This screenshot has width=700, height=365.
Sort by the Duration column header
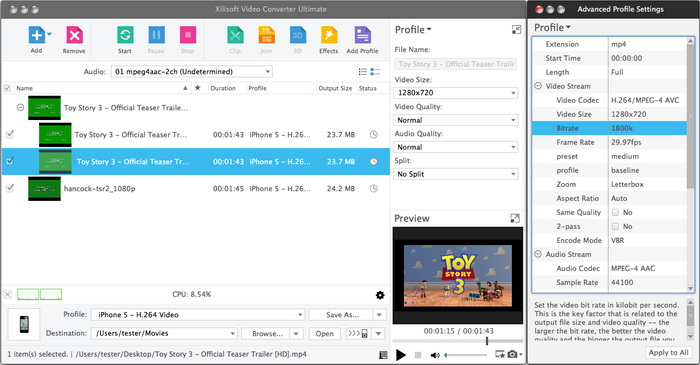pos(227,88)
